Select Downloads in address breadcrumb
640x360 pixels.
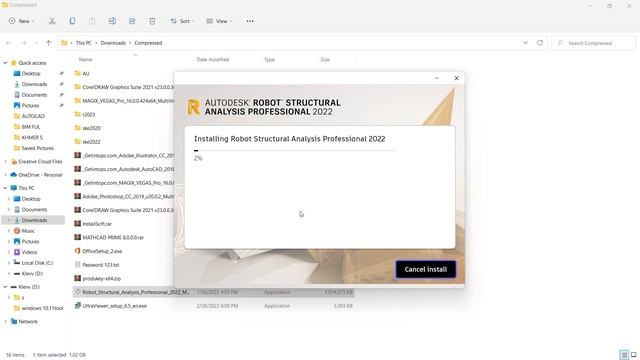click(113, 43)
